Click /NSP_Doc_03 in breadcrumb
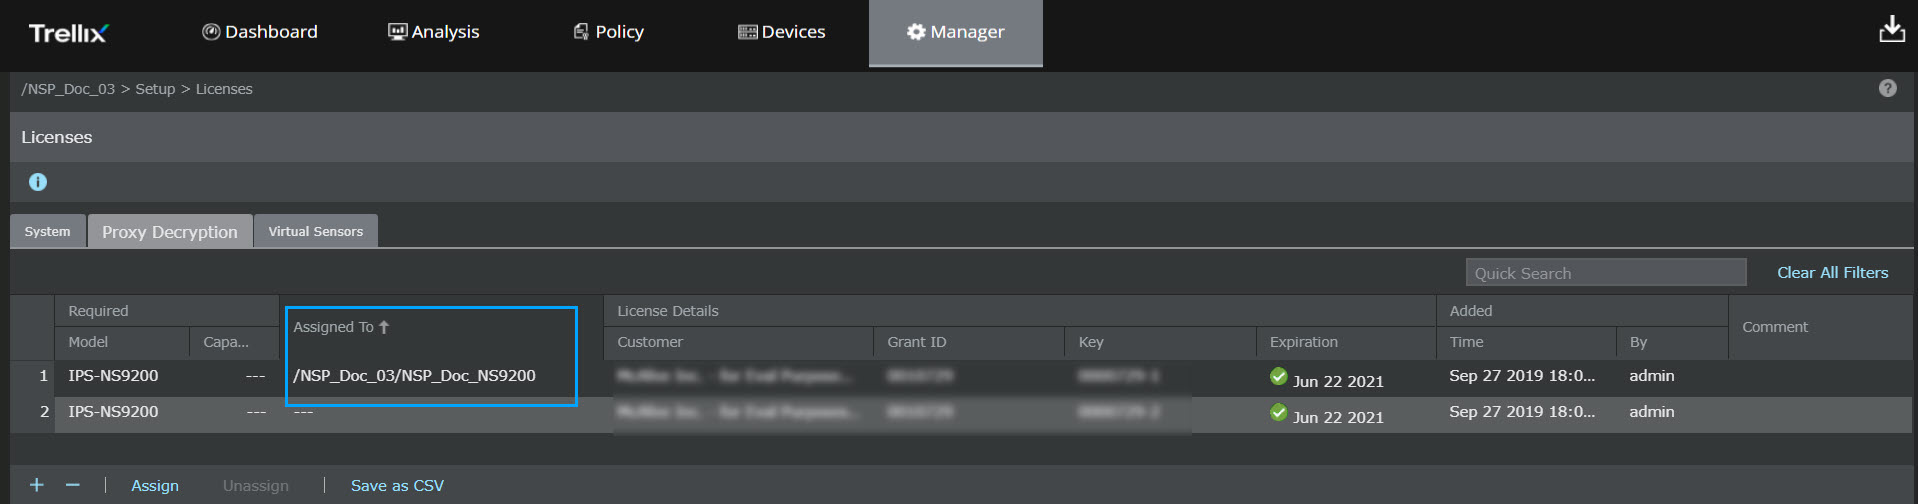 68,89
